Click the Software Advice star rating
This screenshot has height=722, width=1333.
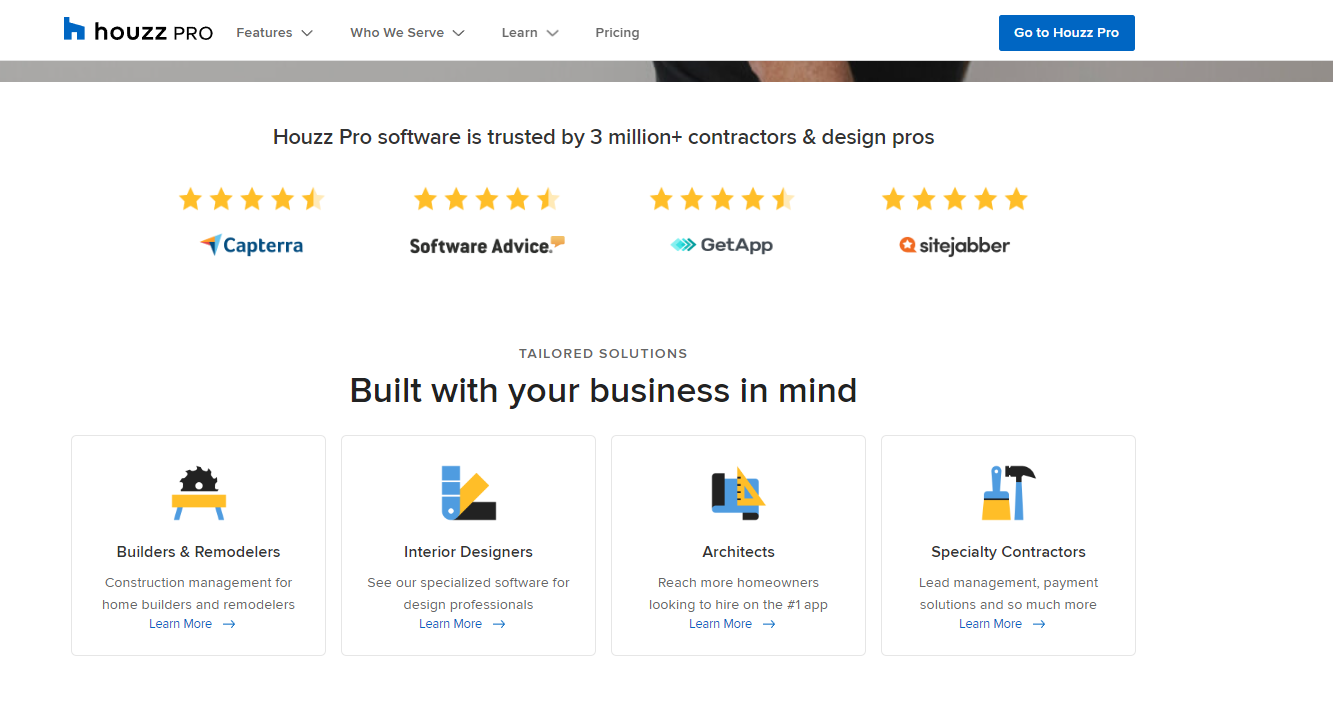pyautogui.click(x=487, y=199)
